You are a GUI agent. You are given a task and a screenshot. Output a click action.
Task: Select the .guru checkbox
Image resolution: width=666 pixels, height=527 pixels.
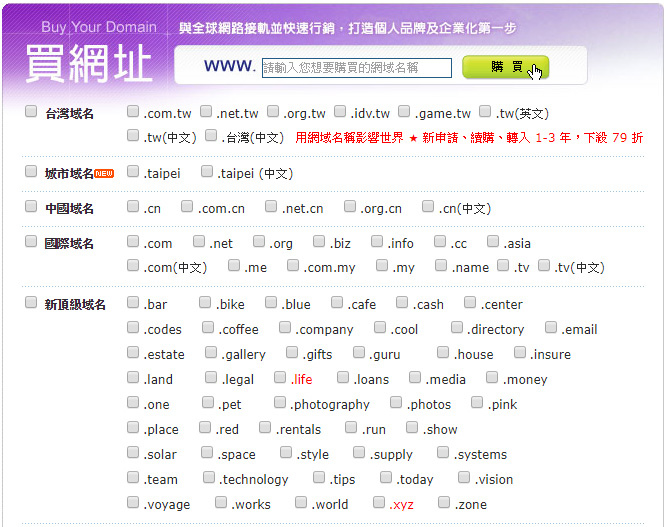pyautogui.click(x=359, y=353)
